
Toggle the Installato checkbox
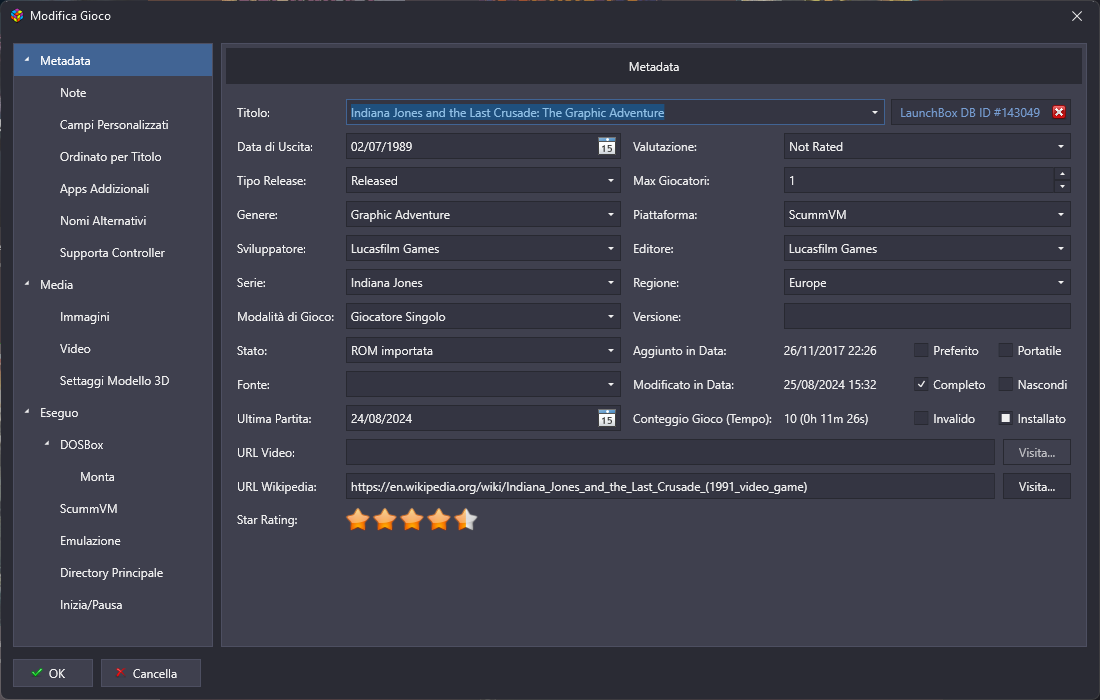[x=1005, y=418]
